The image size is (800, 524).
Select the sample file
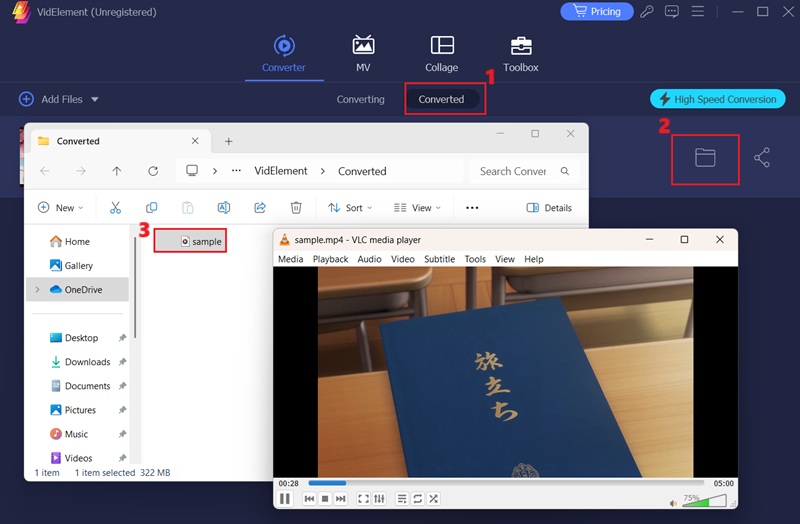point(190,241)
